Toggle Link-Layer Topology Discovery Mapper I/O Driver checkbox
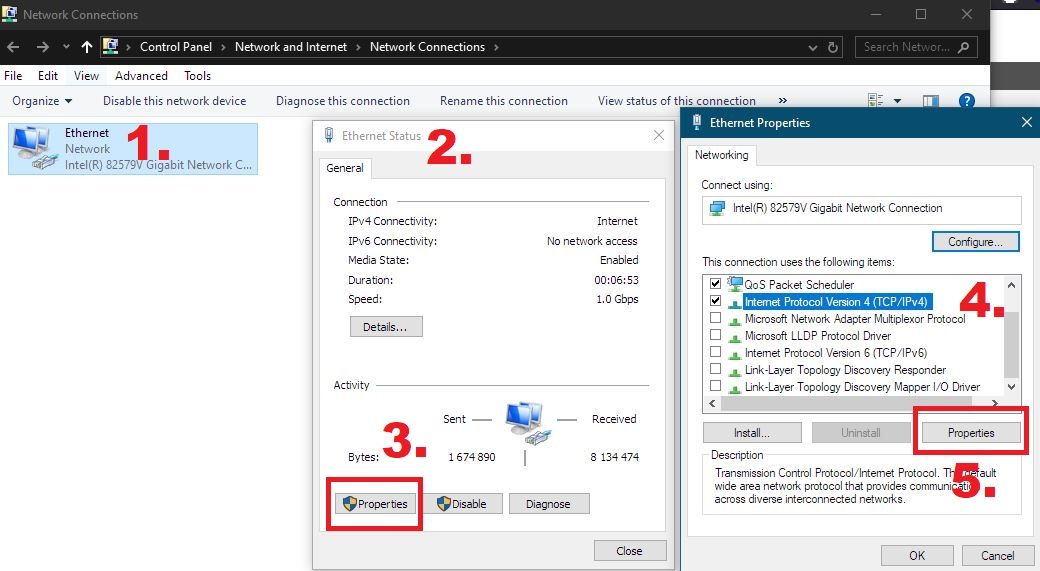1040x571 pixels. (x=715, y=385)
